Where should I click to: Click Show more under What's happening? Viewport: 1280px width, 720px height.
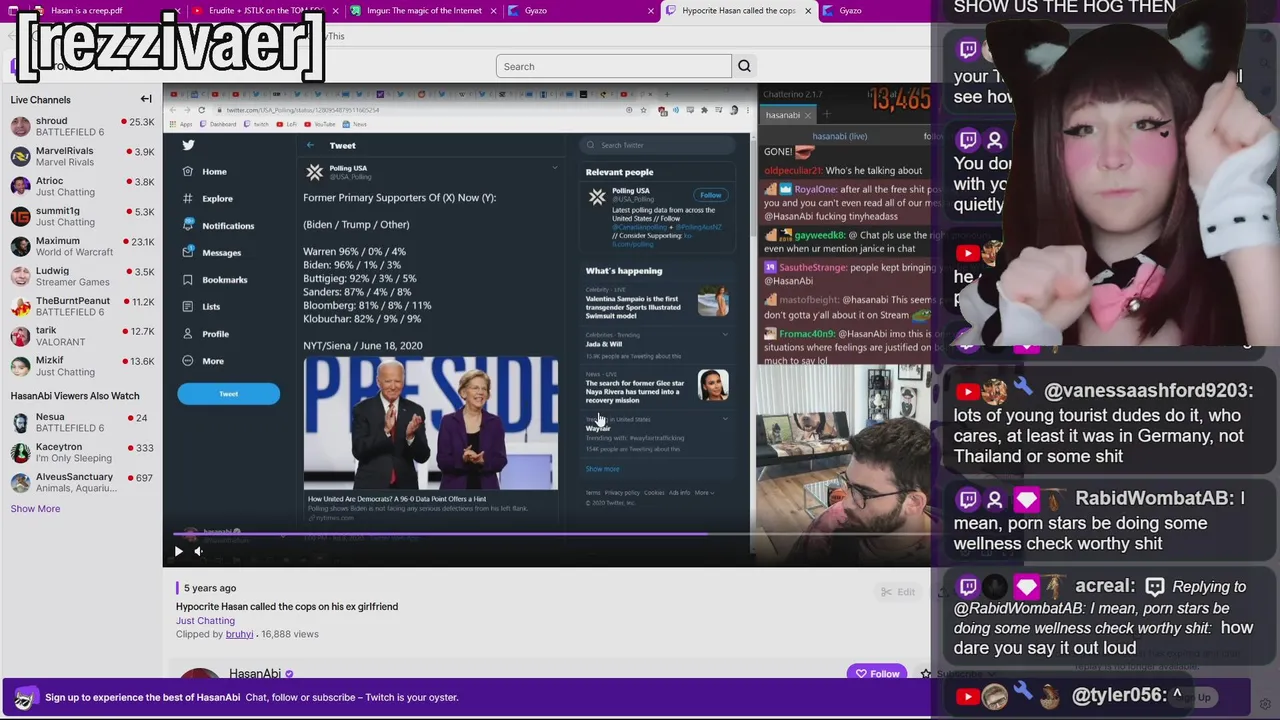tap(602, 469)
